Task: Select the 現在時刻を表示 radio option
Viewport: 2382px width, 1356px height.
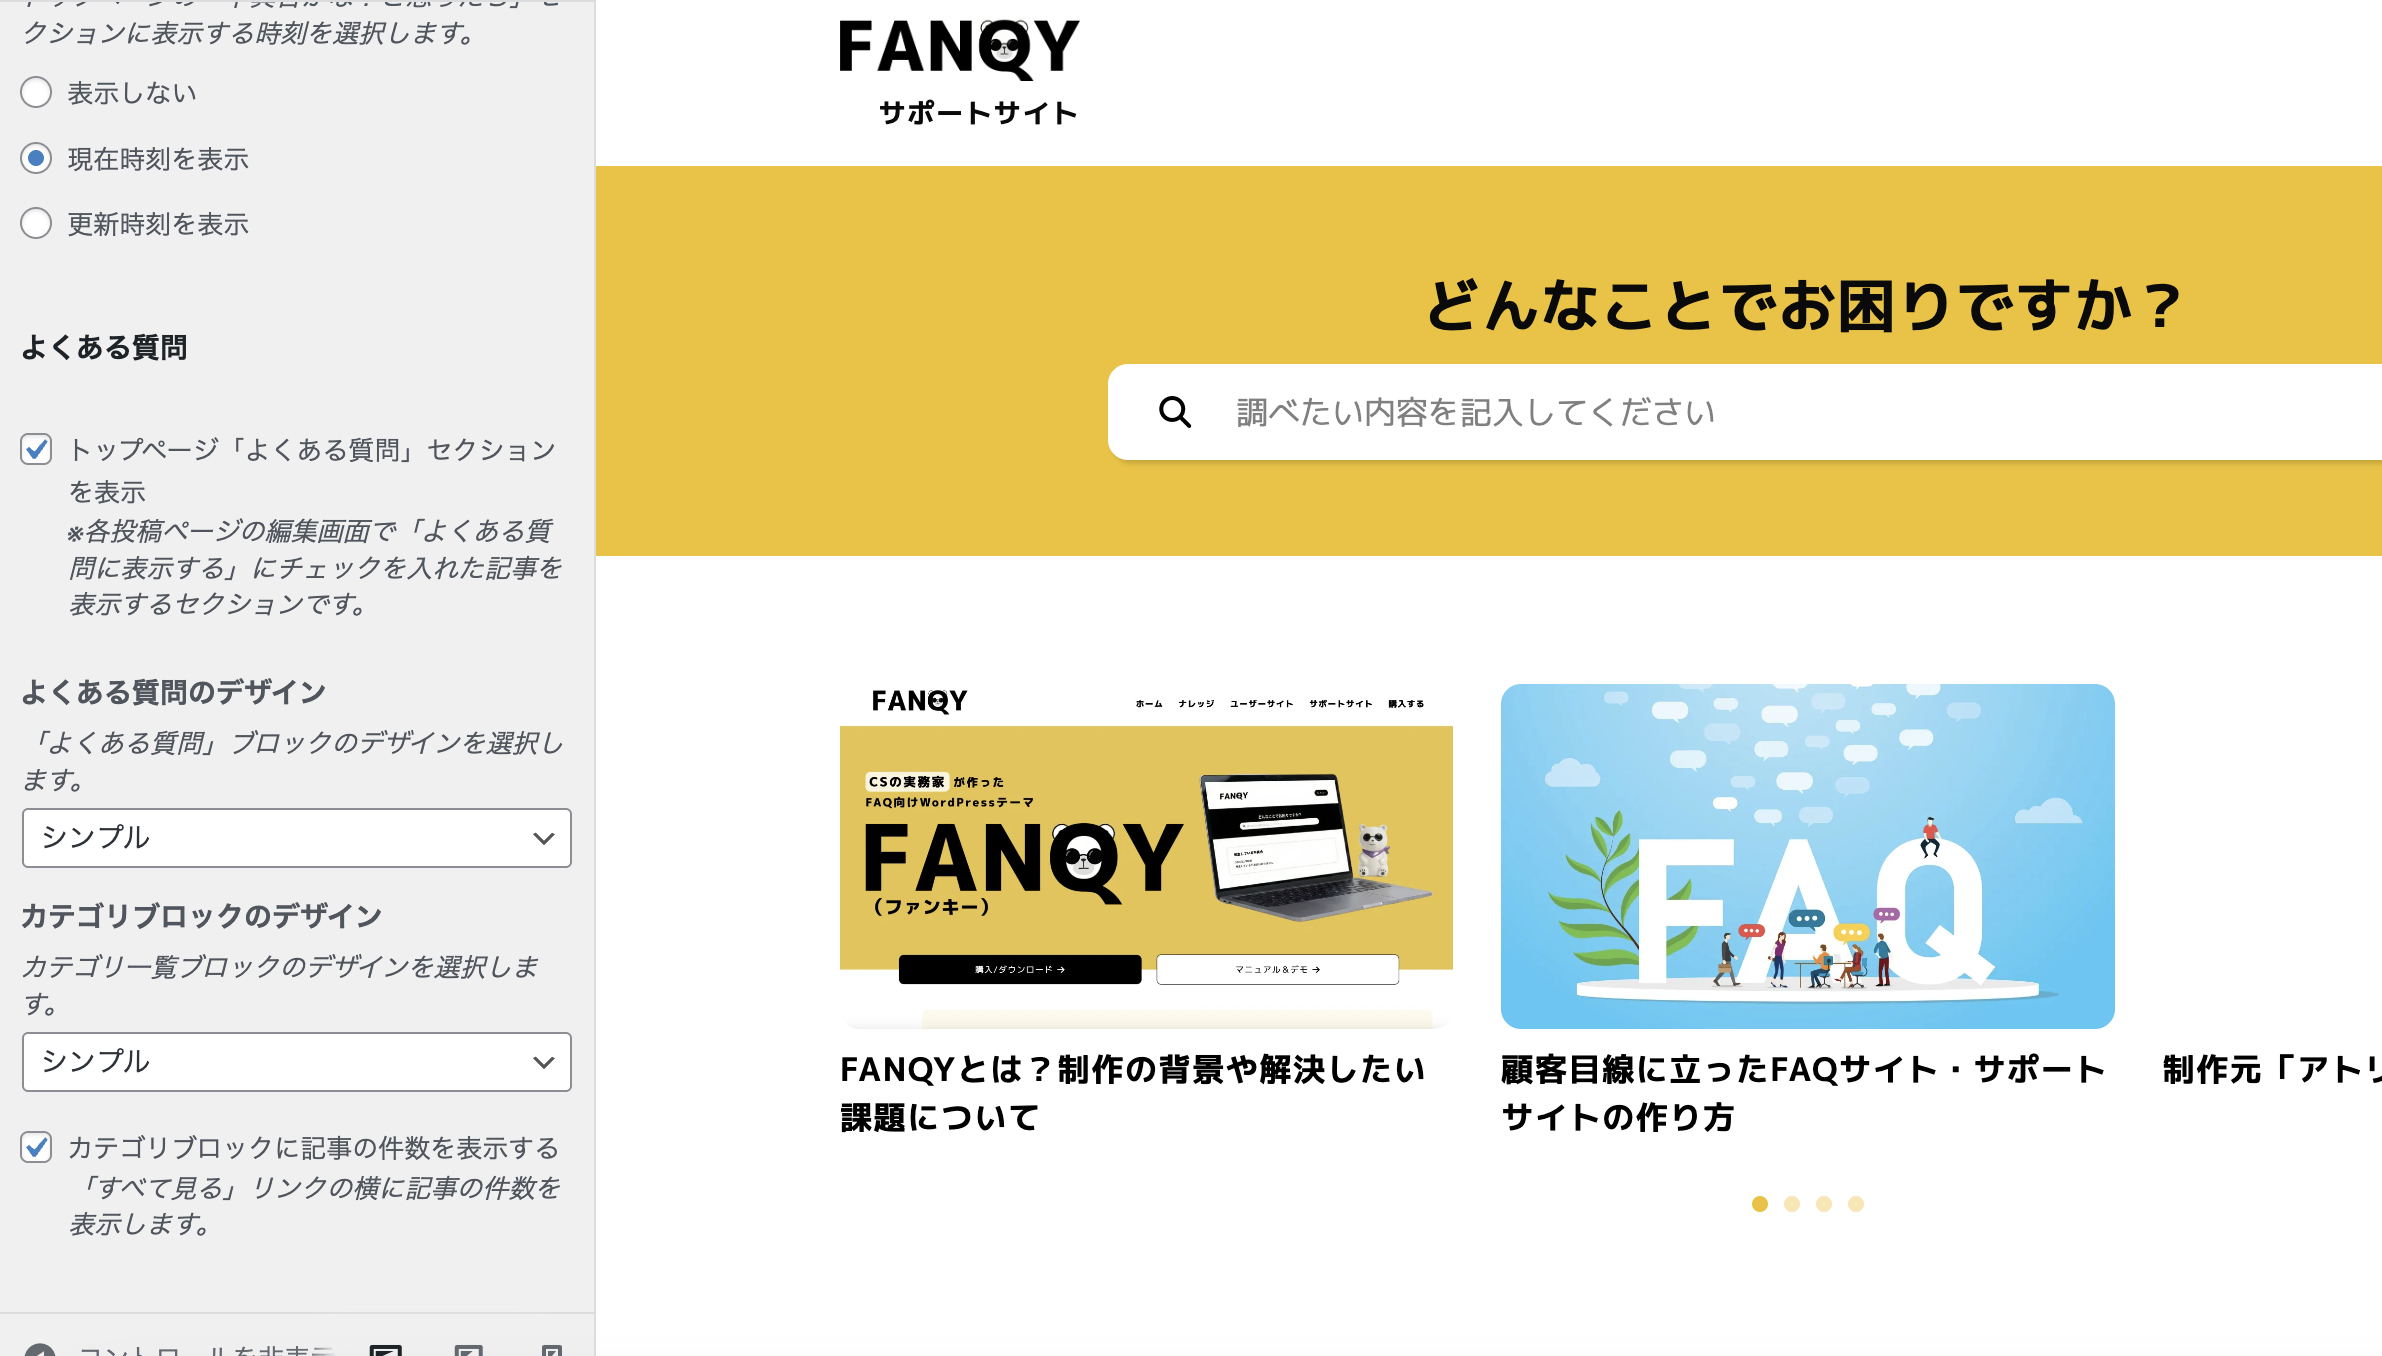Action: click(36, 158)
